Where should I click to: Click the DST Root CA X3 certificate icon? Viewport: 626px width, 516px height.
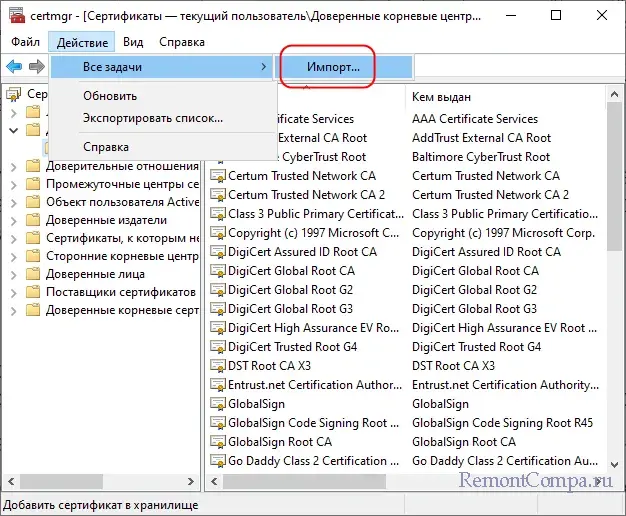click(218, 366)
